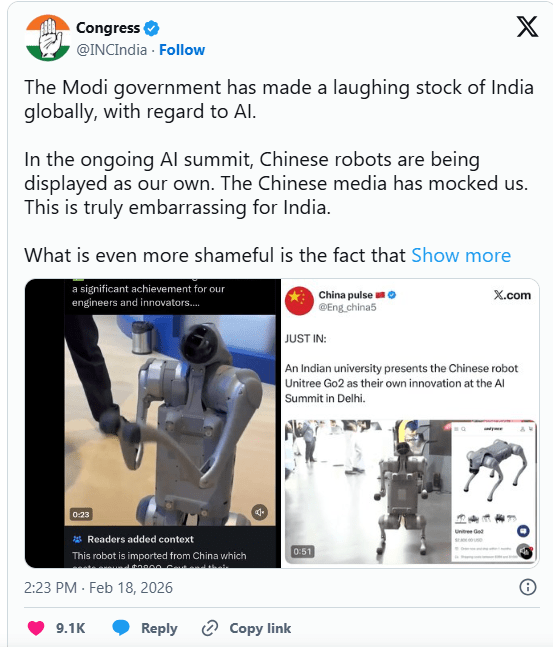Unmute the left robot video
The height and width of the screenshot is (647, 553).
point(260,512)
